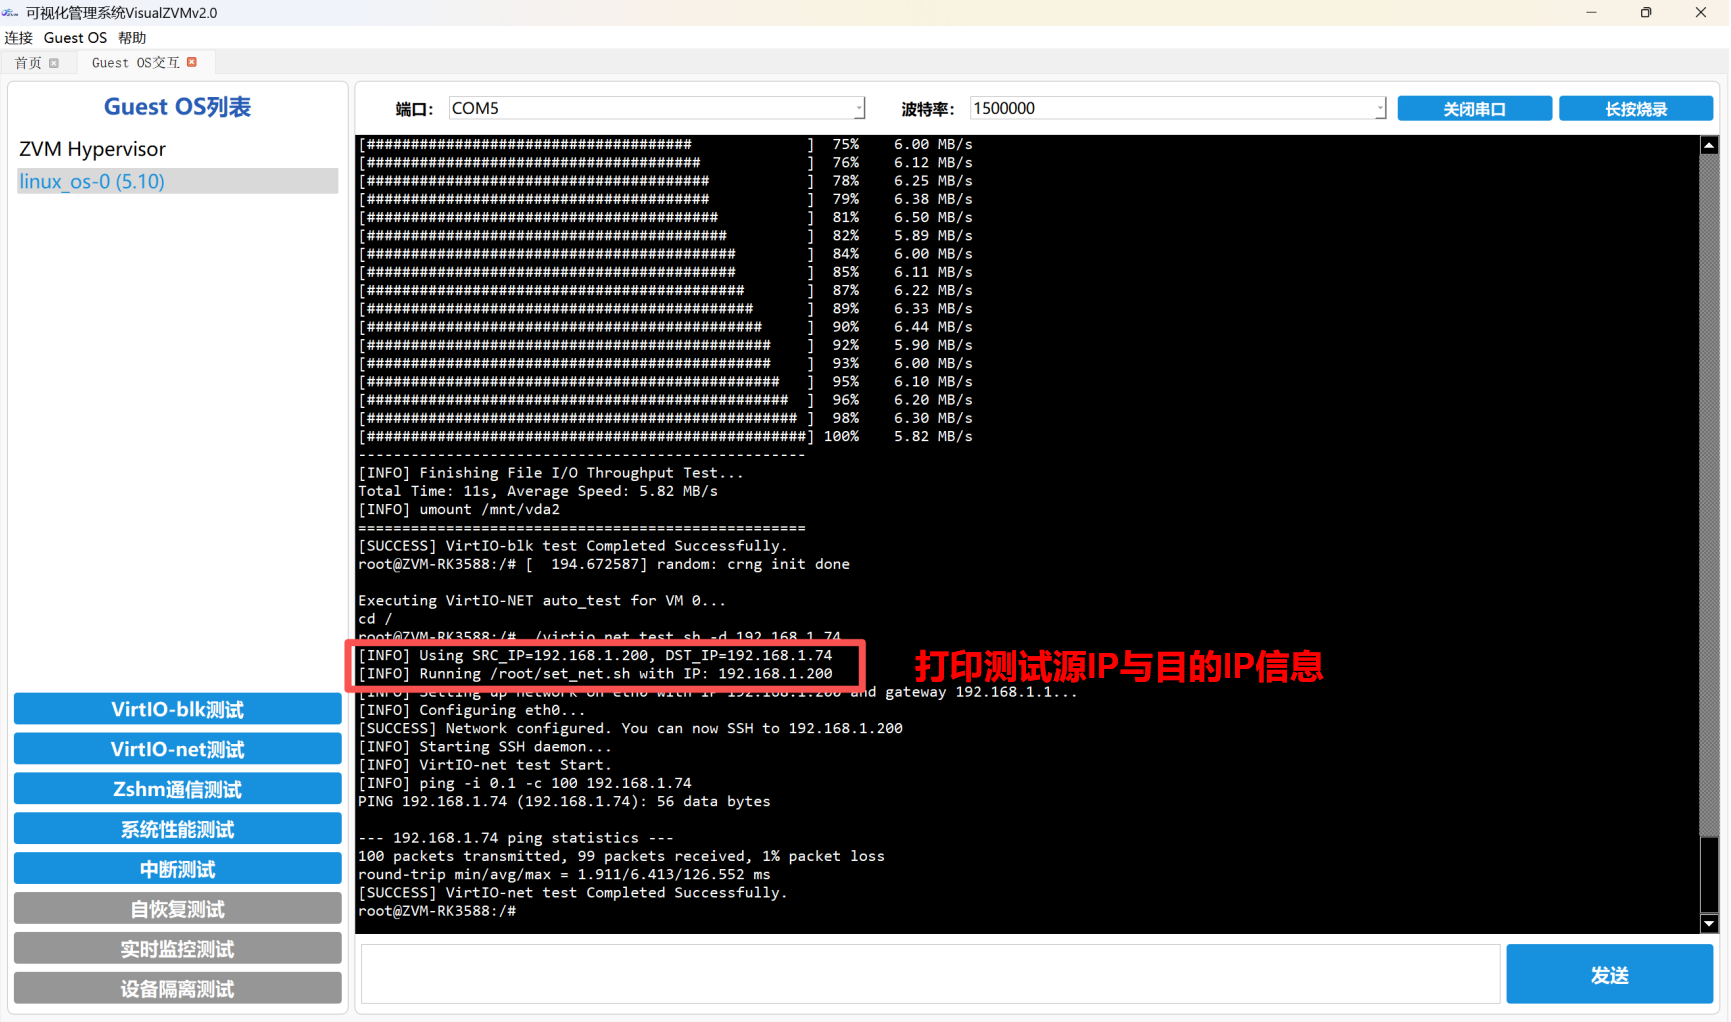Open the 帮助 help menu

tap(132, 38)
